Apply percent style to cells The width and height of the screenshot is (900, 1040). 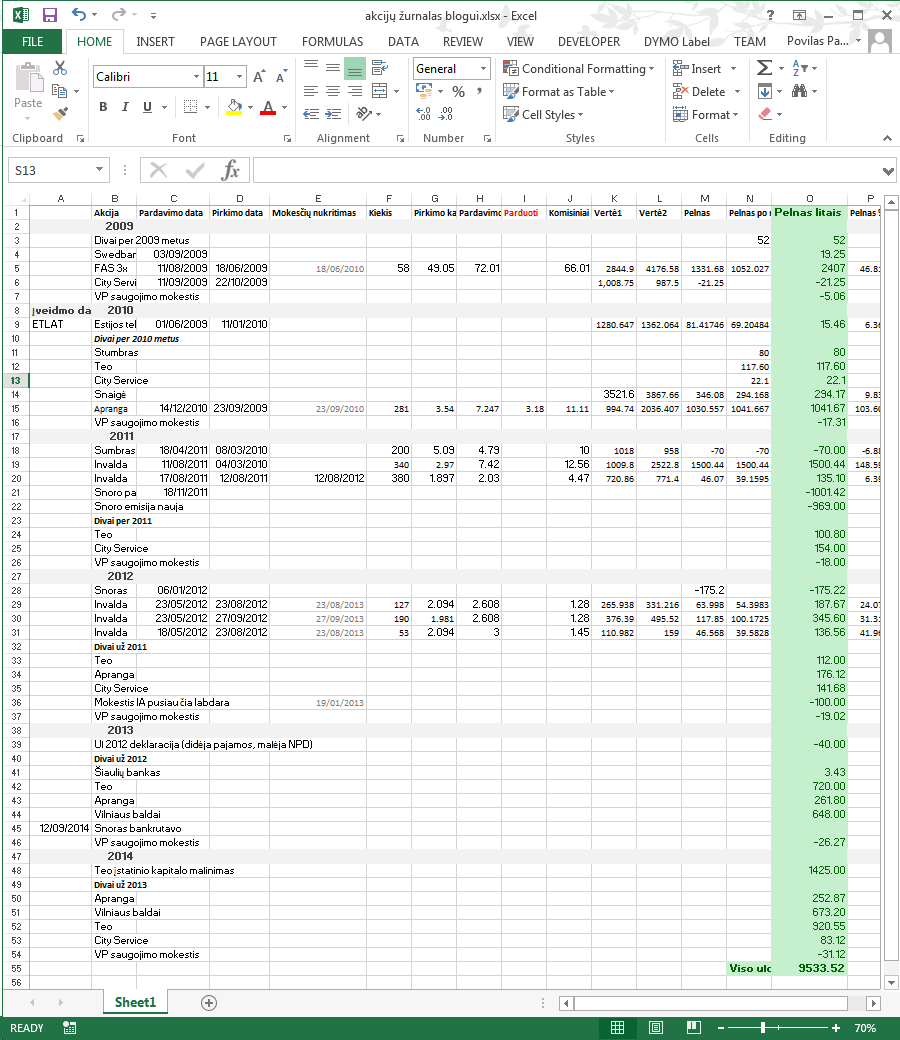[x=458, y=92]
